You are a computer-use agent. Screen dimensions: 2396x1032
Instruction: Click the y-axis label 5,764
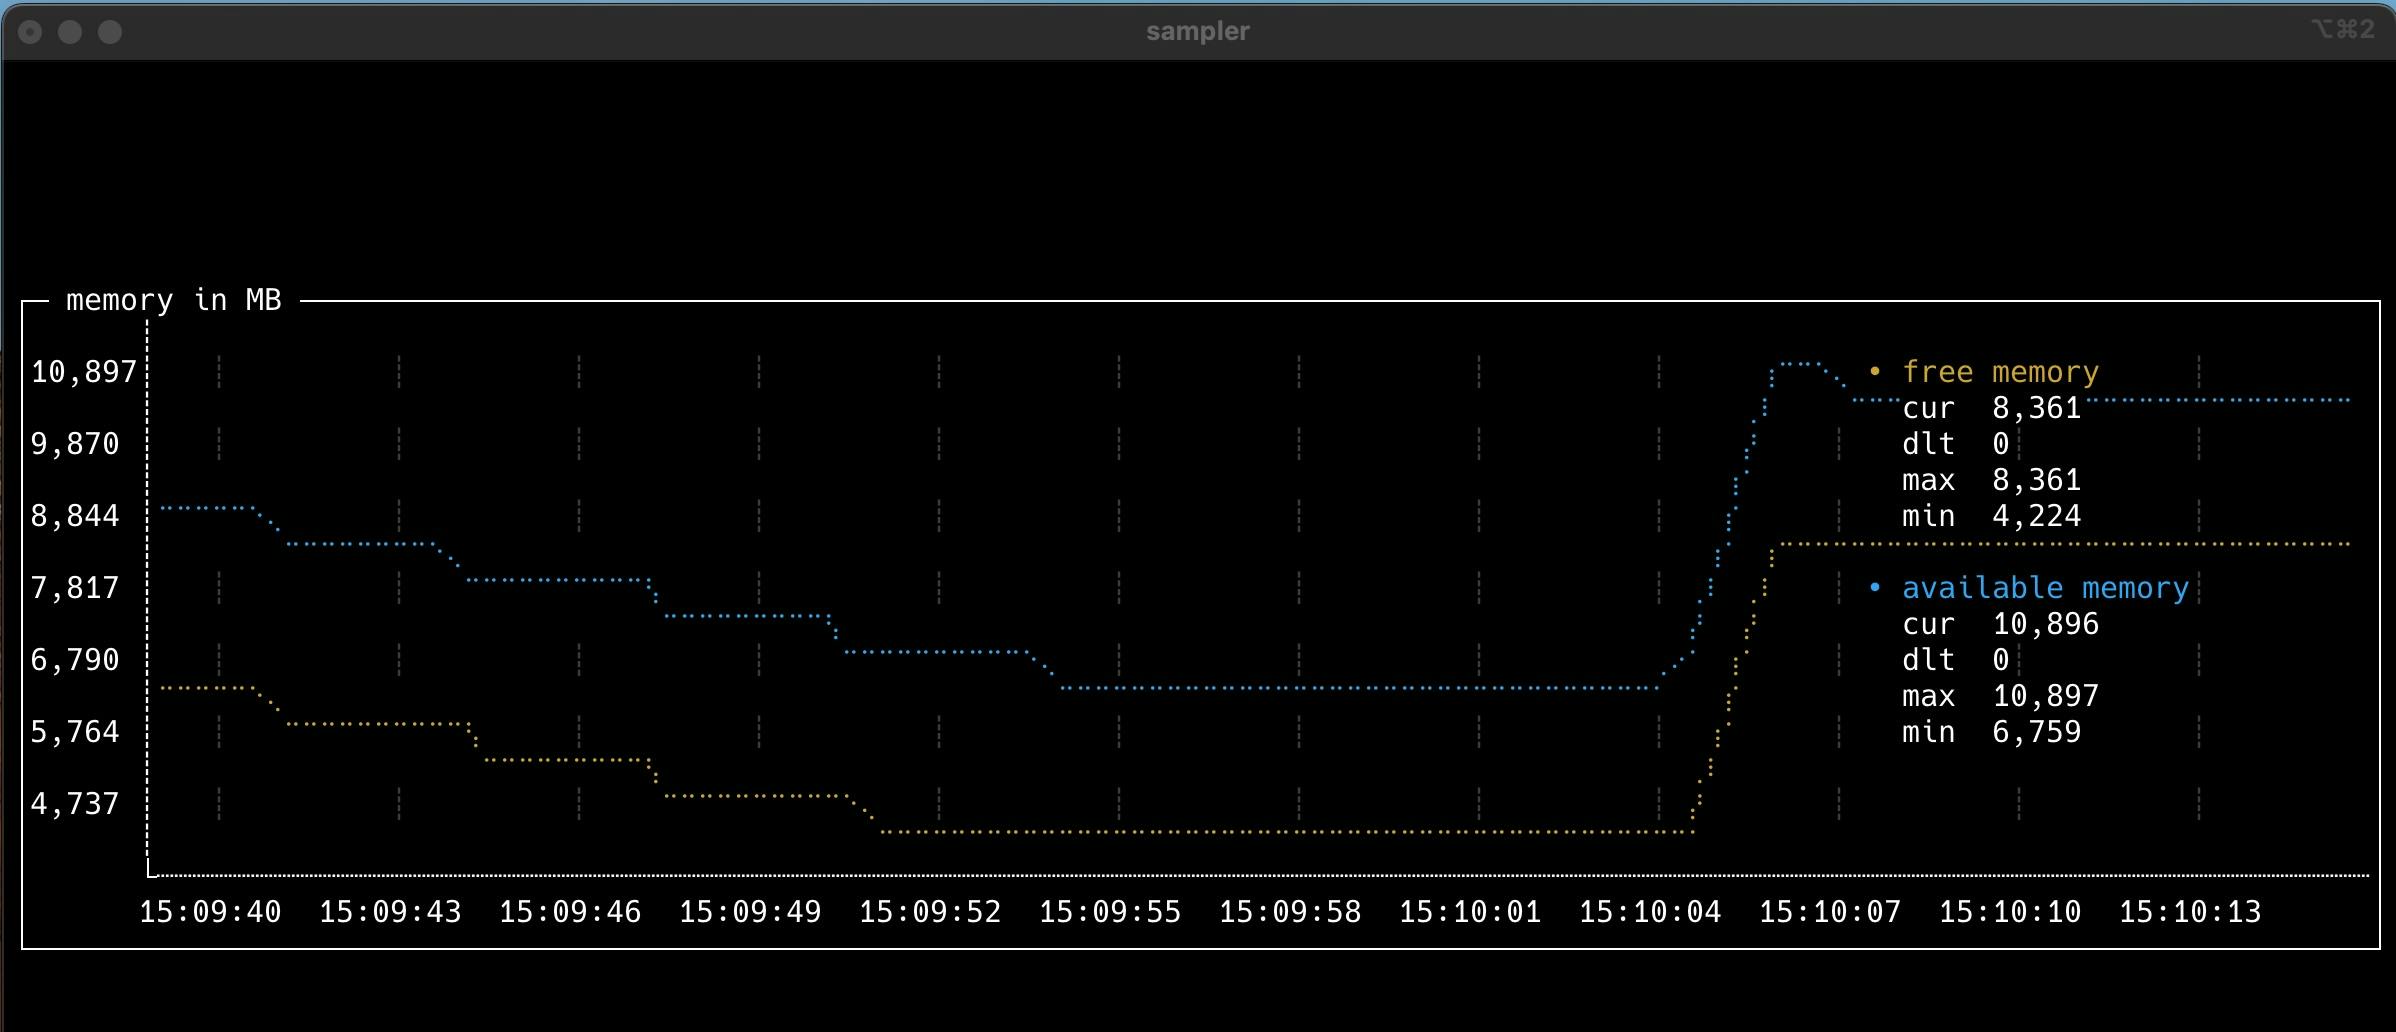coord(75,732)
